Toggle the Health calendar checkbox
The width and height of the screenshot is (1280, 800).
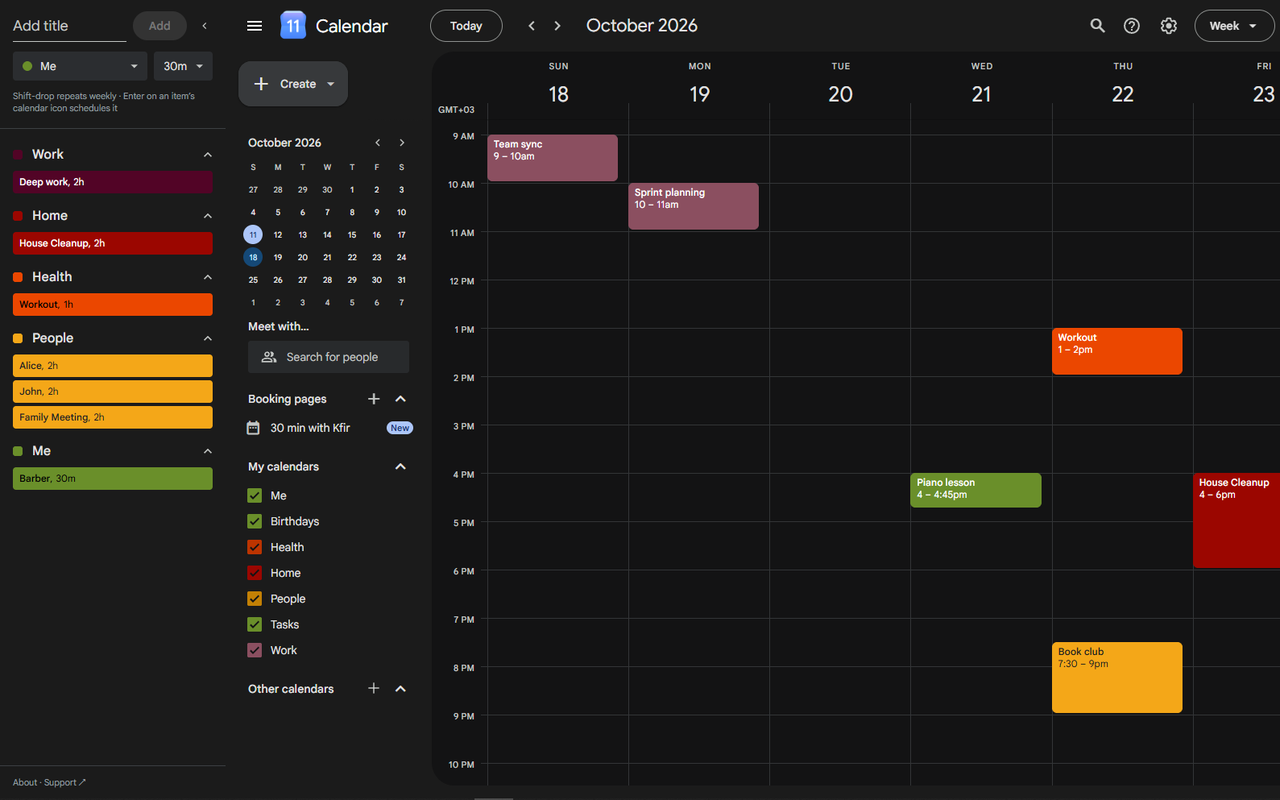coord(254,548)
